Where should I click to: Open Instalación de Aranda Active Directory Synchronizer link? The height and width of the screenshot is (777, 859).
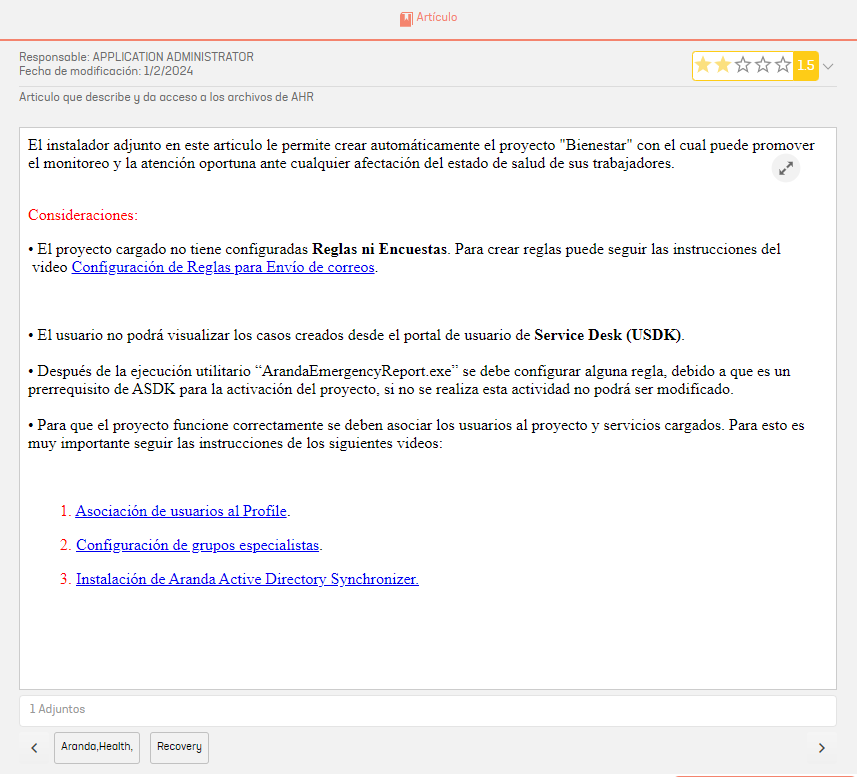247,579
